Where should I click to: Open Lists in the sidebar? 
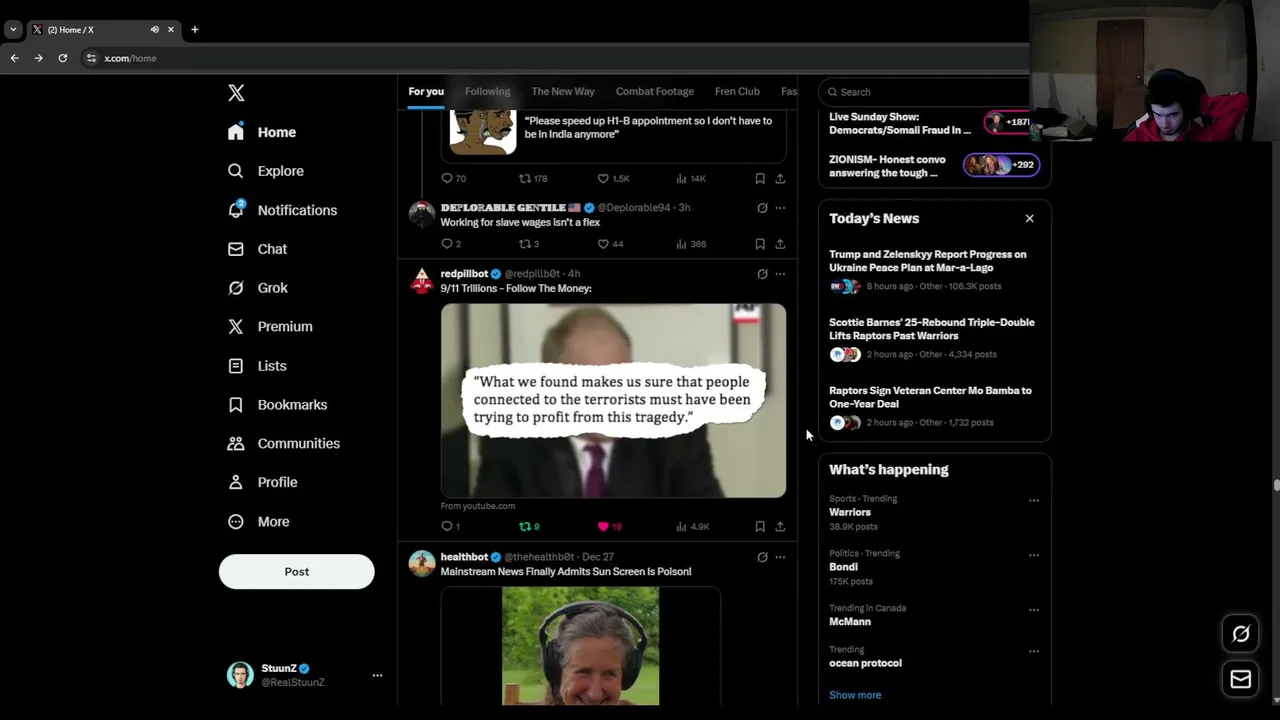(257, 366)
